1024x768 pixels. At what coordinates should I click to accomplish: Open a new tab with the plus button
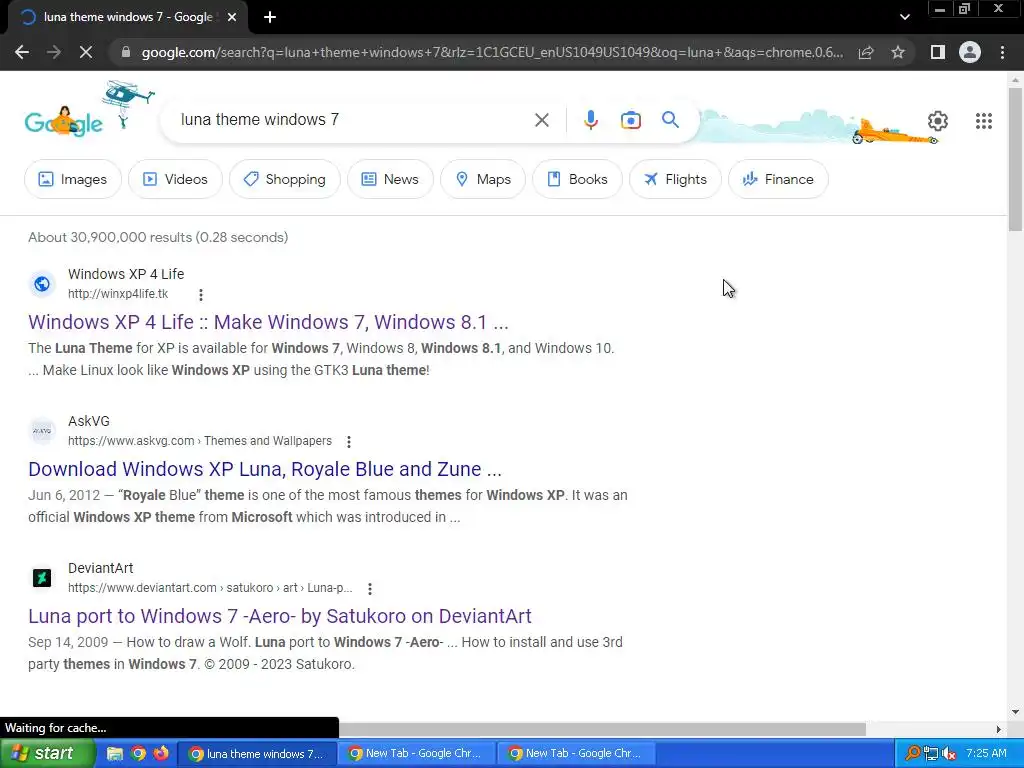[x=270, y=18]
